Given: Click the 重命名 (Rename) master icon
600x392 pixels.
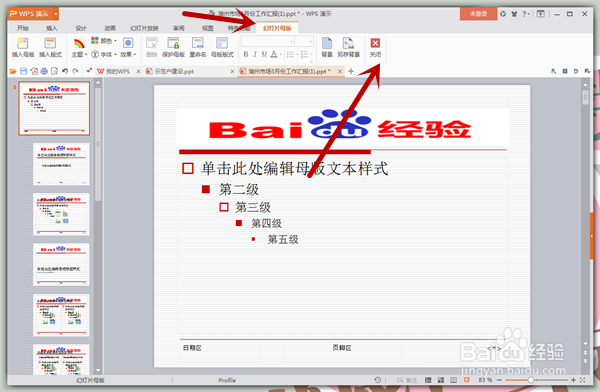Looking at the screenshot, I should pyautogui.click(x=198, y=47).
